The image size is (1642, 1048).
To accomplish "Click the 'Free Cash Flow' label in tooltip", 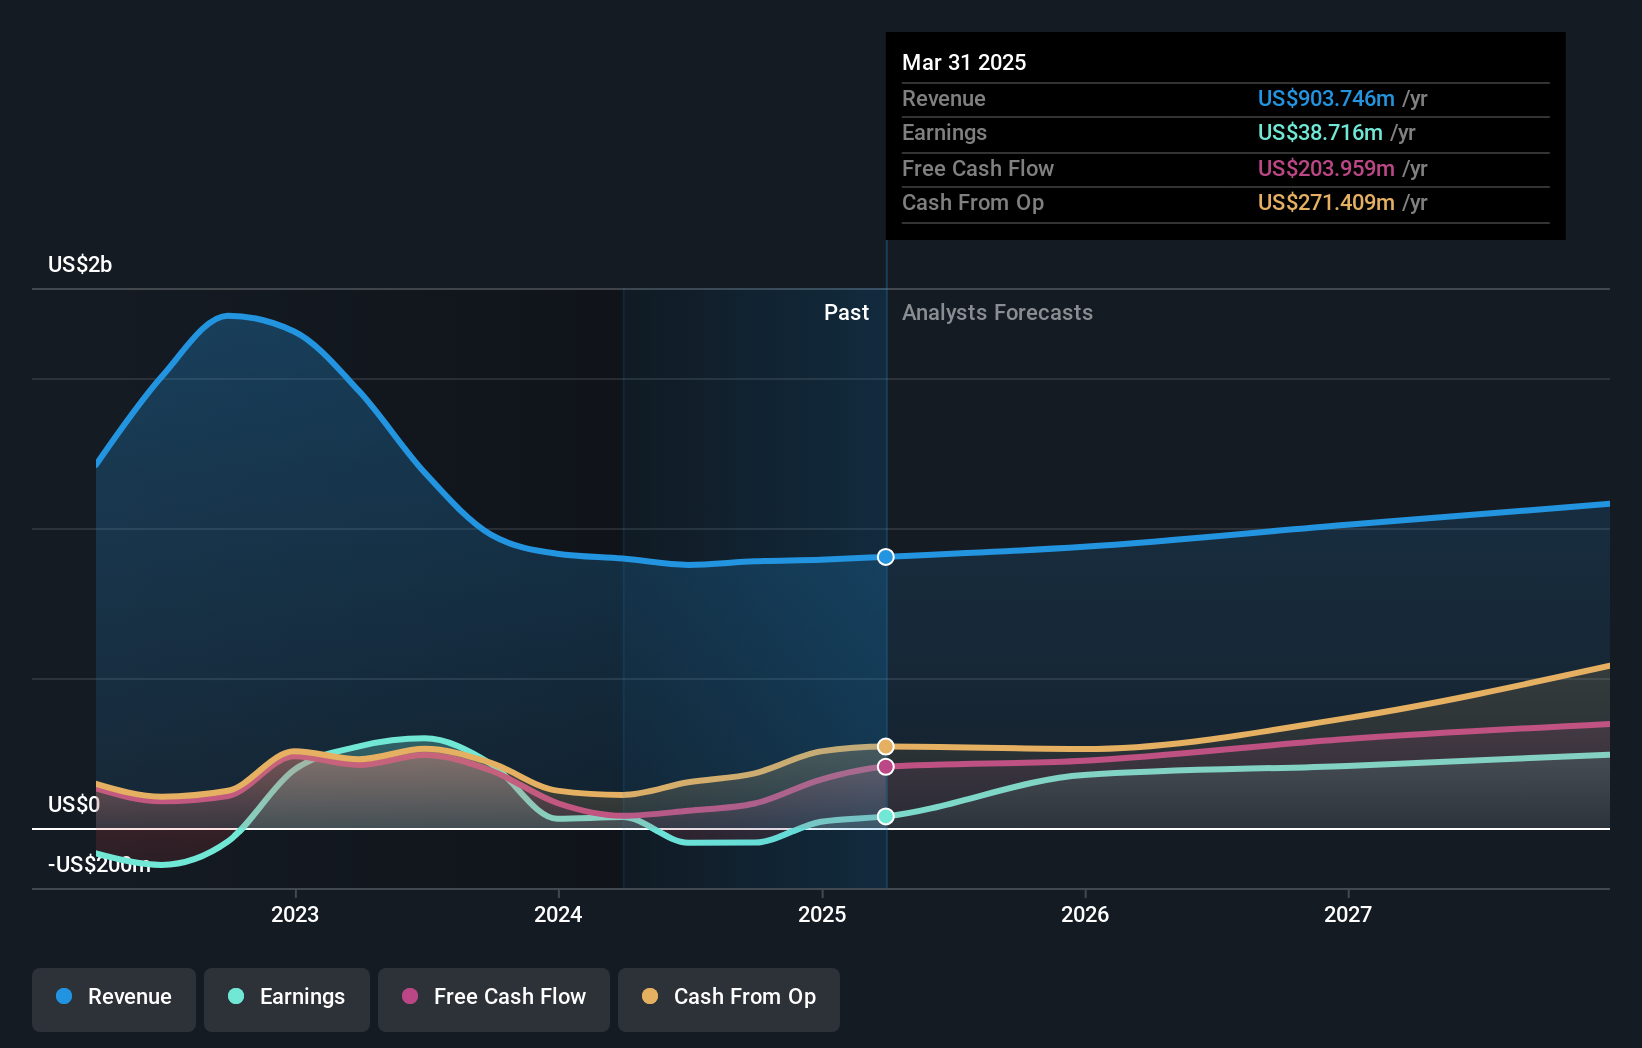I will (978, 169).
